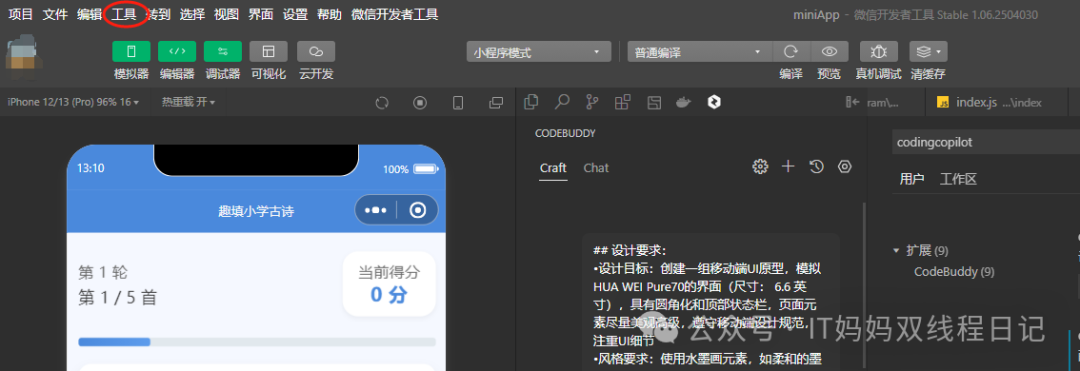Screen dimensions: 1080x371
Task: Toggle the 模拟器 simulator panel button
Action: pyautogui.click(x=131, y=52)
